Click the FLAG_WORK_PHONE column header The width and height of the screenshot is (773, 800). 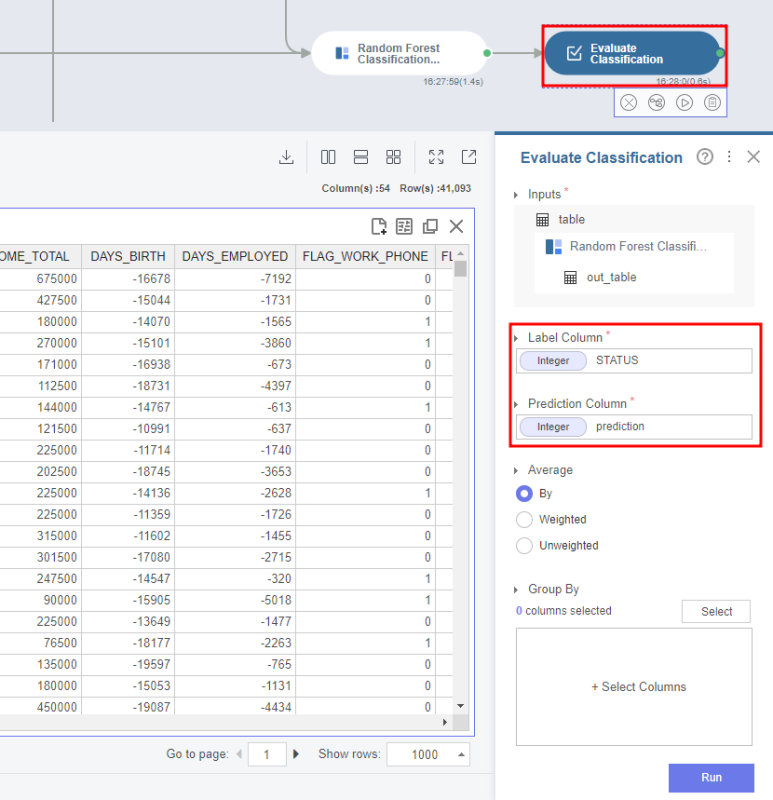[365, 256]
